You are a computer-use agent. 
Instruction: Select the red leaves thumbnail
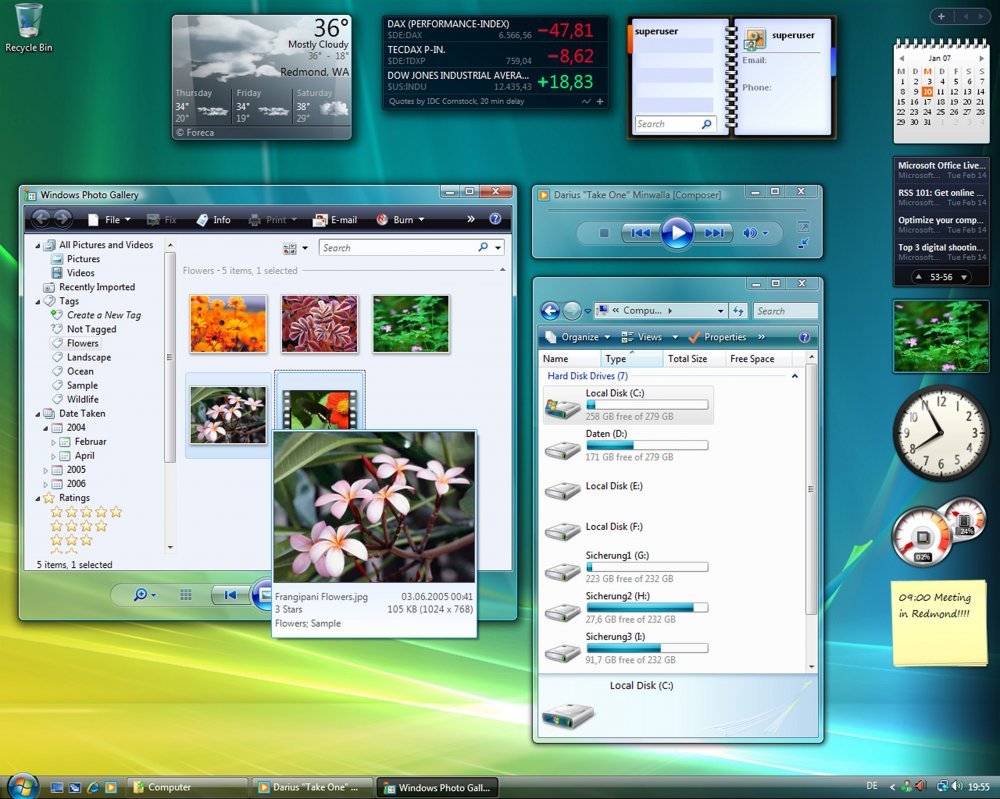320,323
